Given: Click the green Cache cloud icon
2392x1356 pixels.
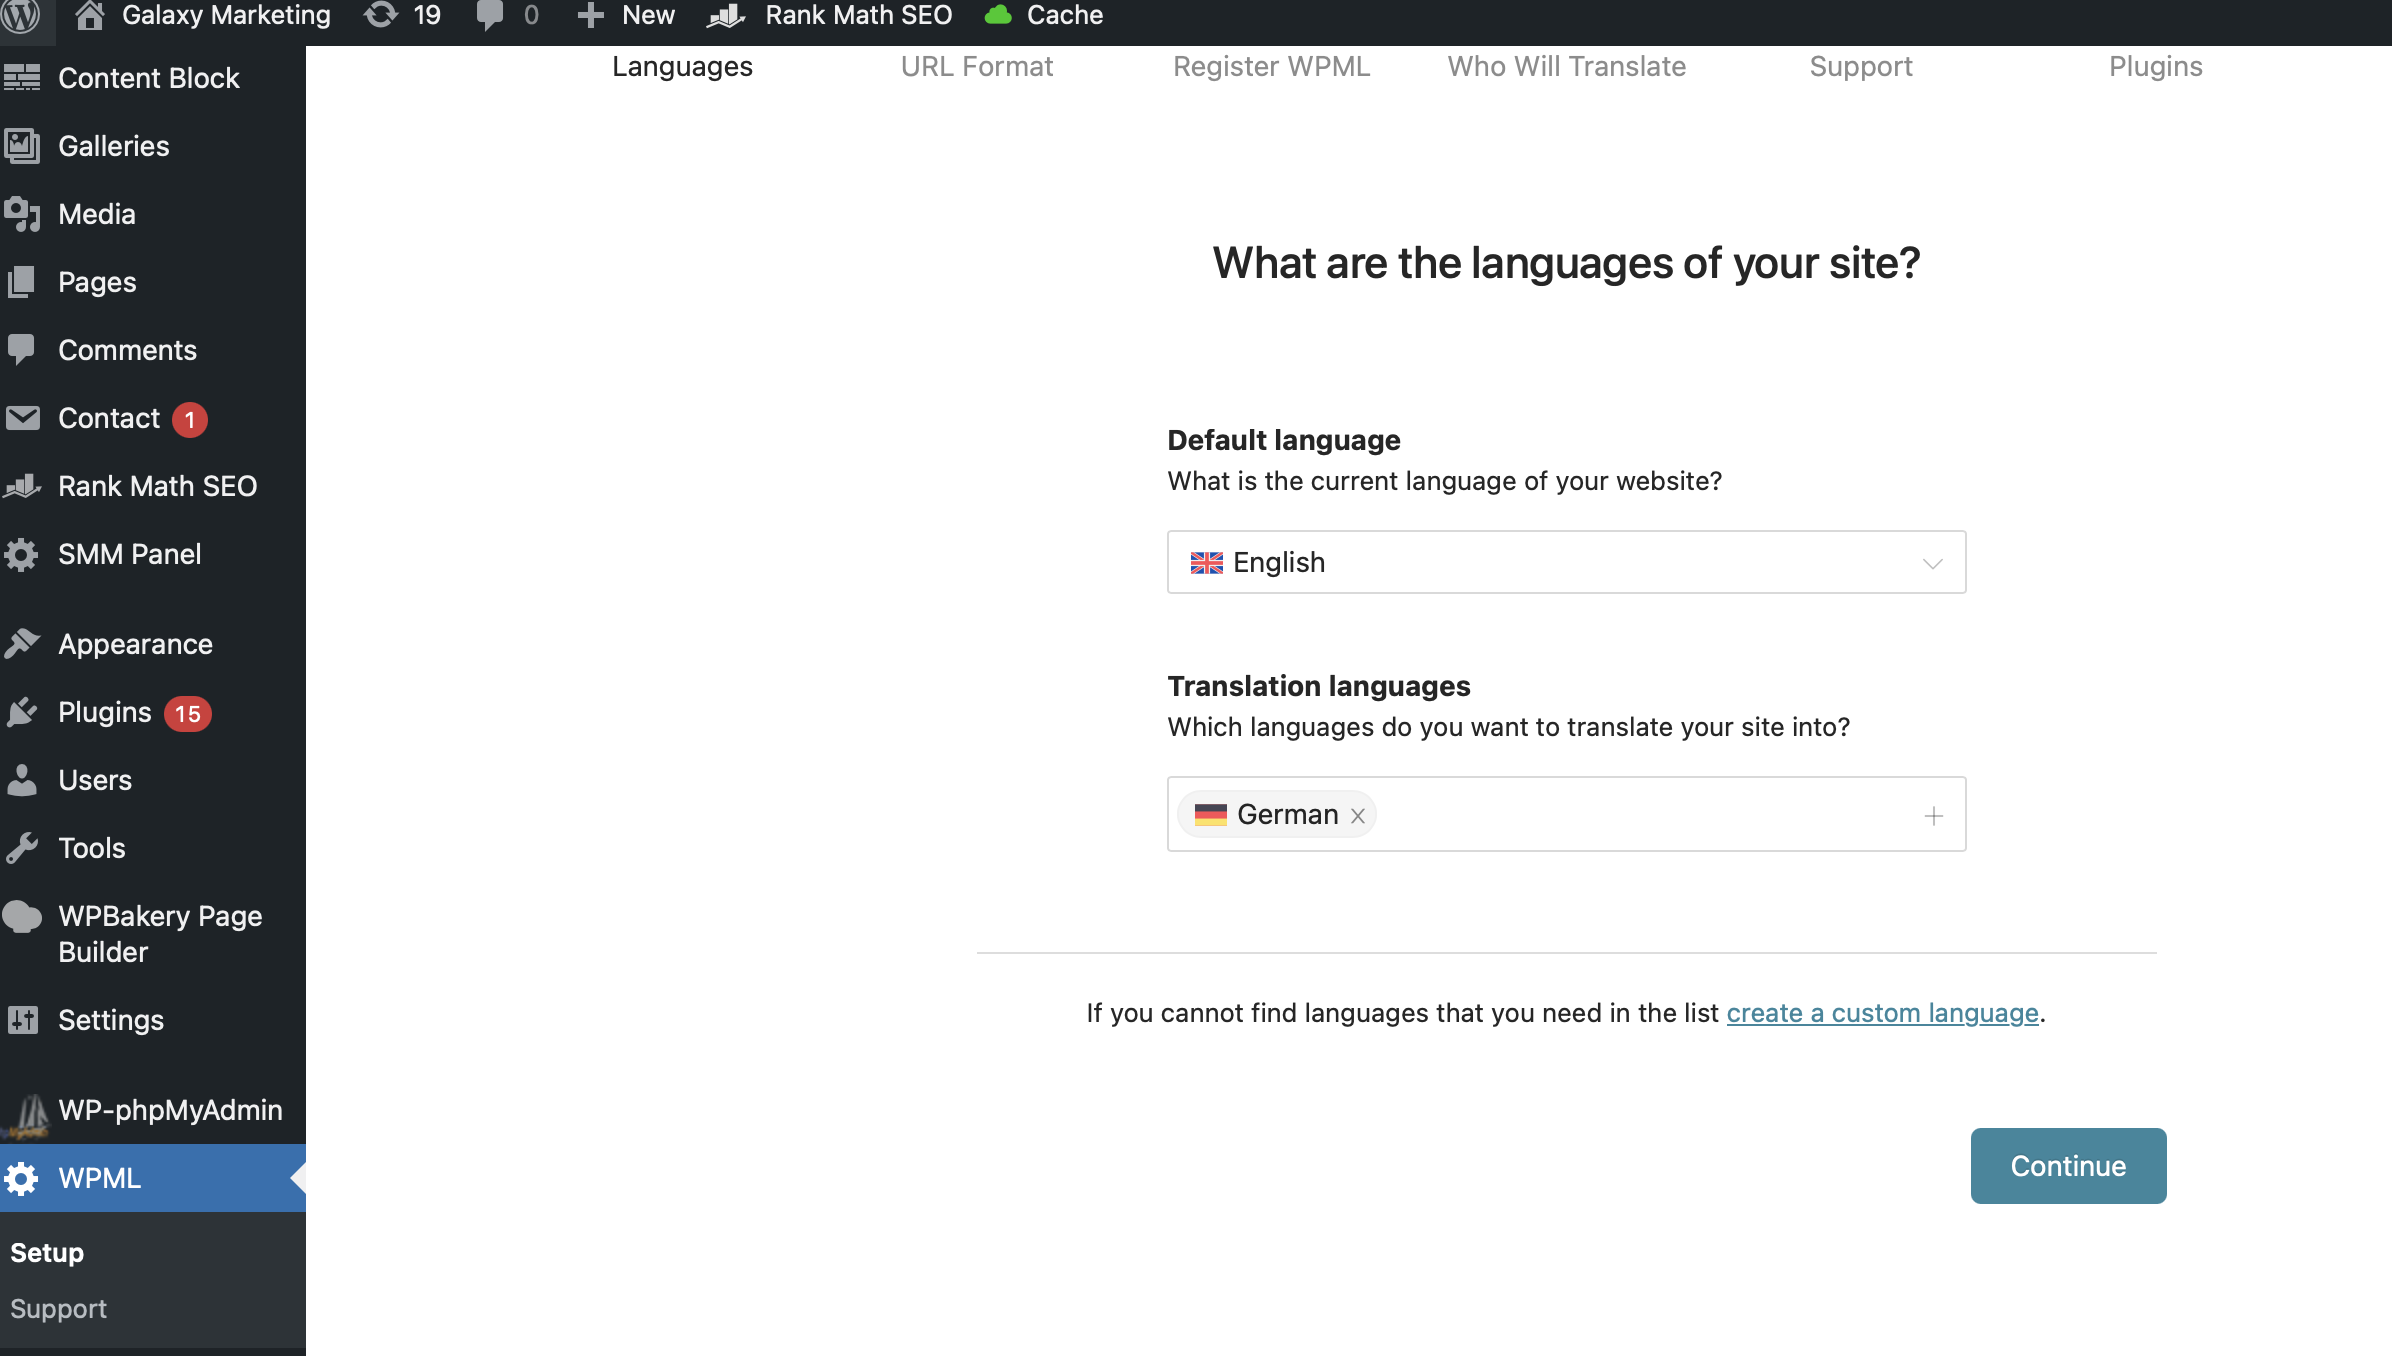Looking at the screenshot, I should [998, 15].
